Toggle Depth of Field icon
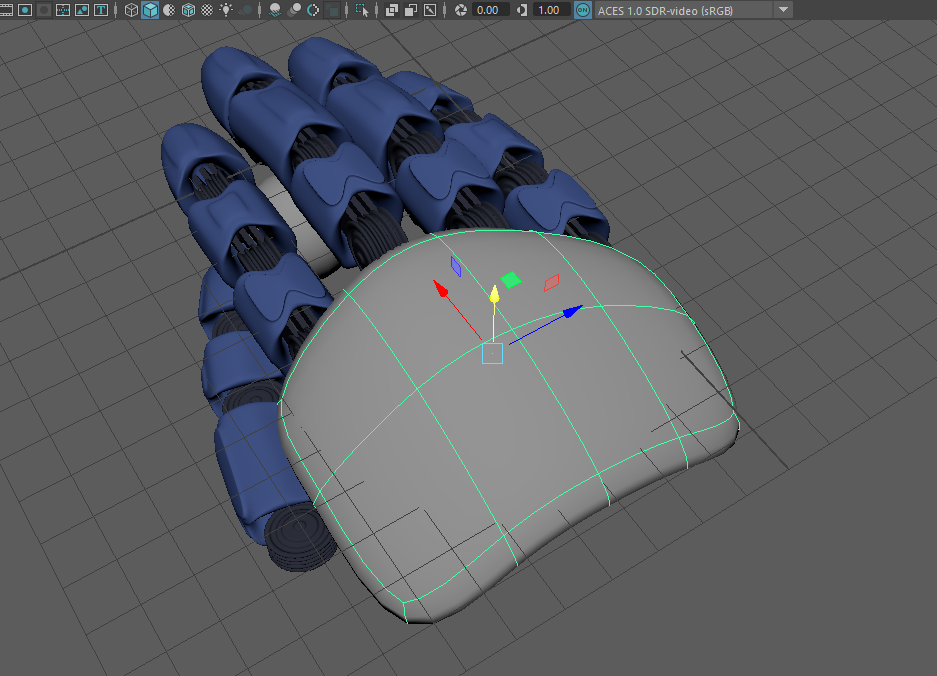The image size is (937, 676). click(332, 10)
